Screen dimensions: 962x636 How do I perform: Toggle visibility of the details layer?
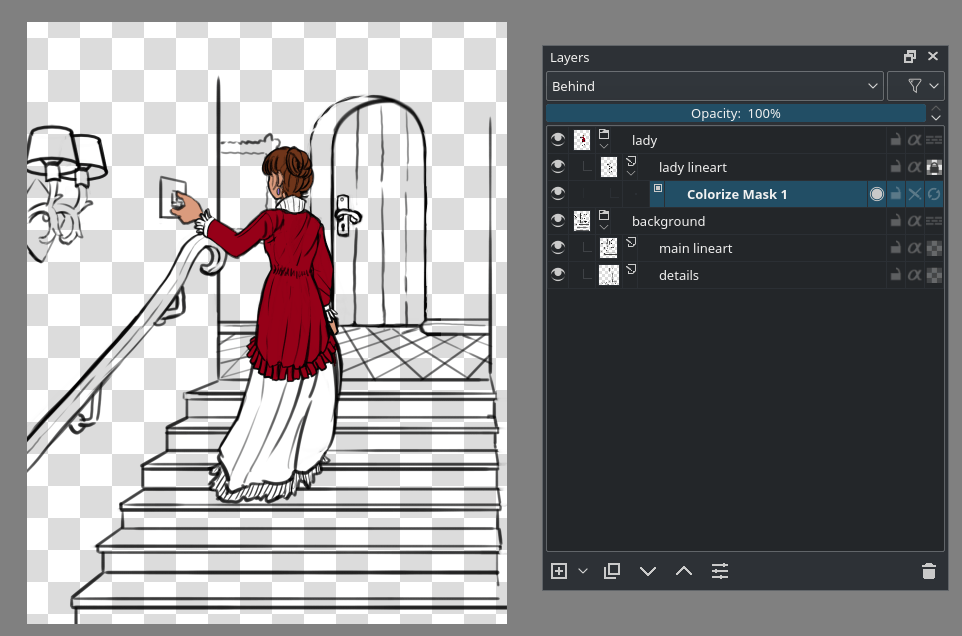point(558,274)
